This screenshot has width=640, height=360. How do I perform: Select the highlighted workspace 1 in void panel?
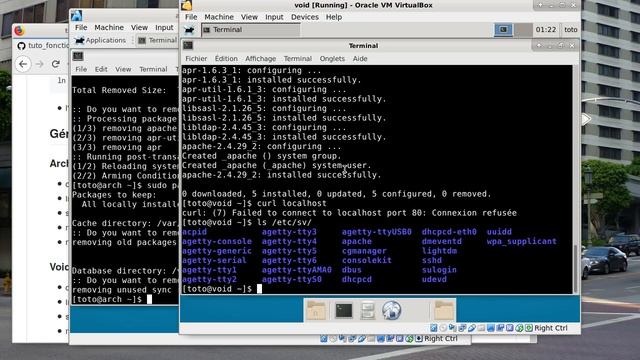[x=503, y=30]
